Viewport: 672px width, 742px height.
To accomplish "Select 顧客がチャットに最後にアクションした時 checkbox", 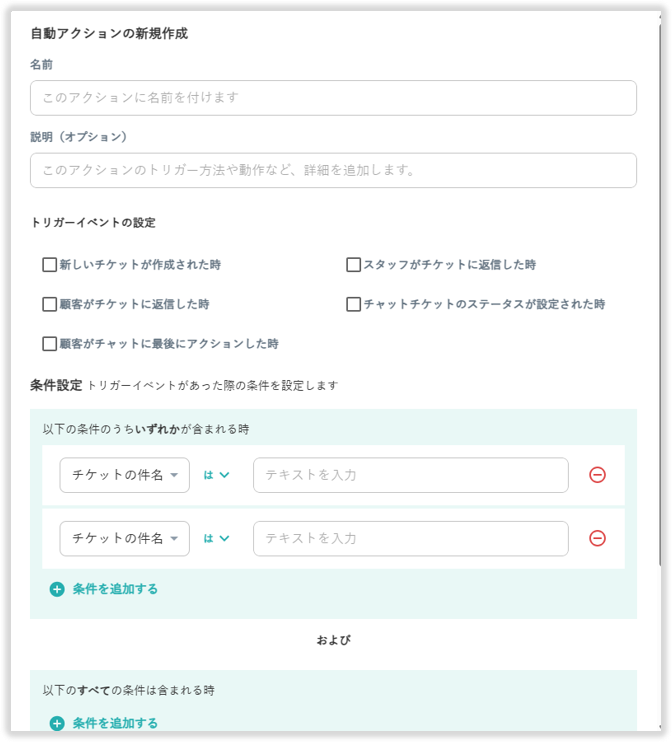I will click(49, 343).
